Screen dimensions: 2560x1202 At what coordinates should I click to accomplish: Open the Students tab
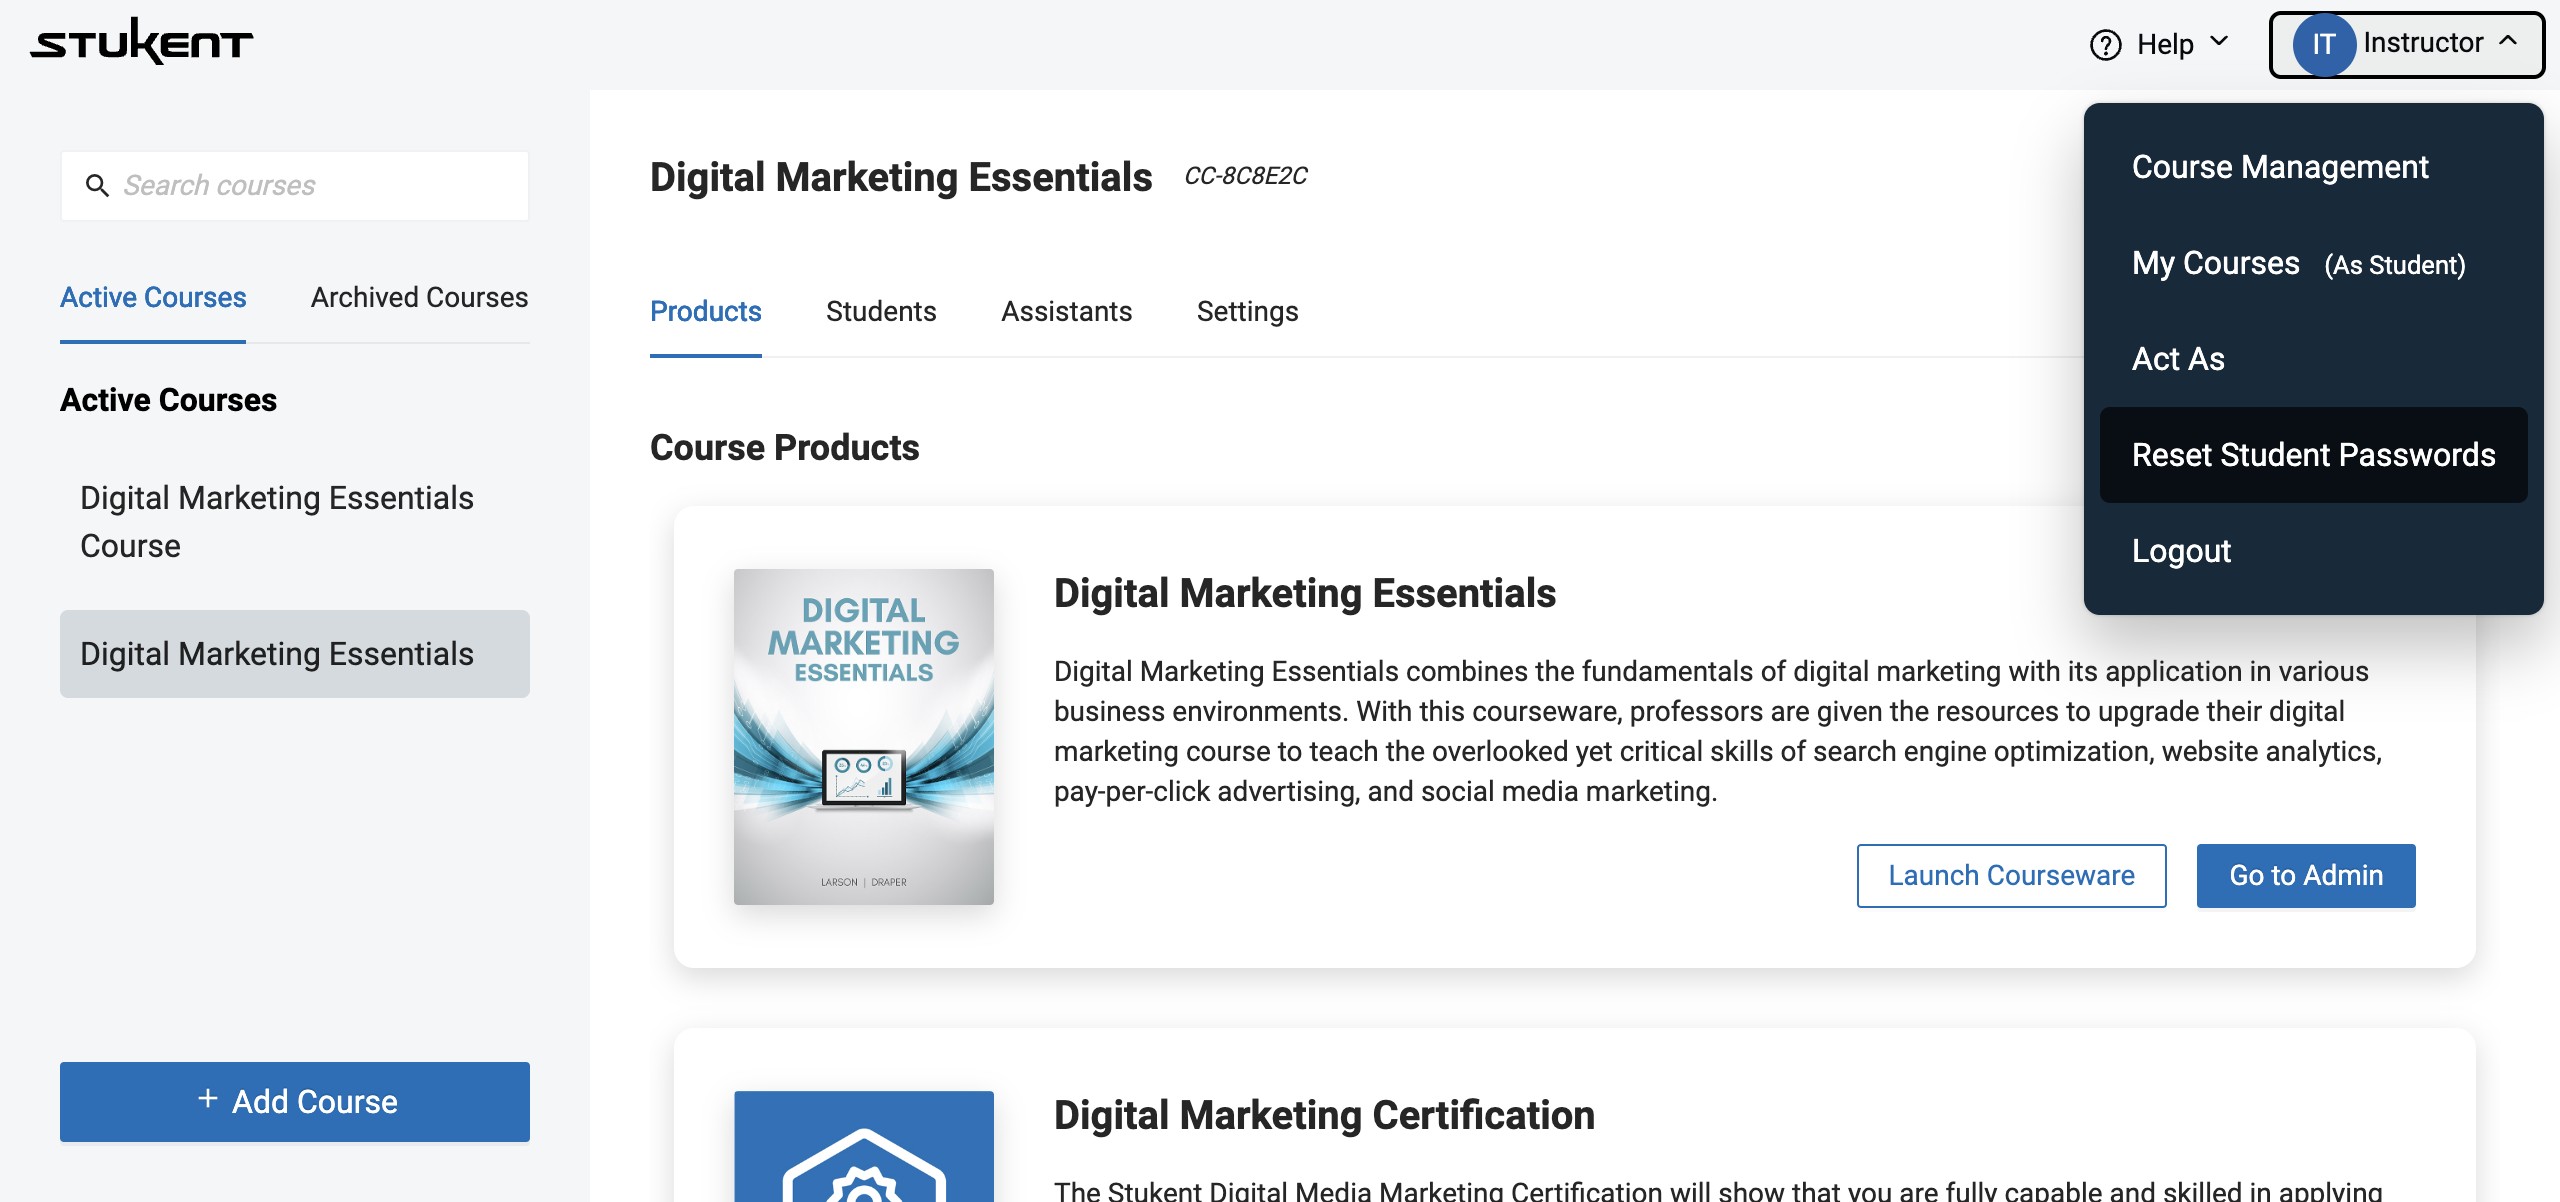(x=880, y=312)
